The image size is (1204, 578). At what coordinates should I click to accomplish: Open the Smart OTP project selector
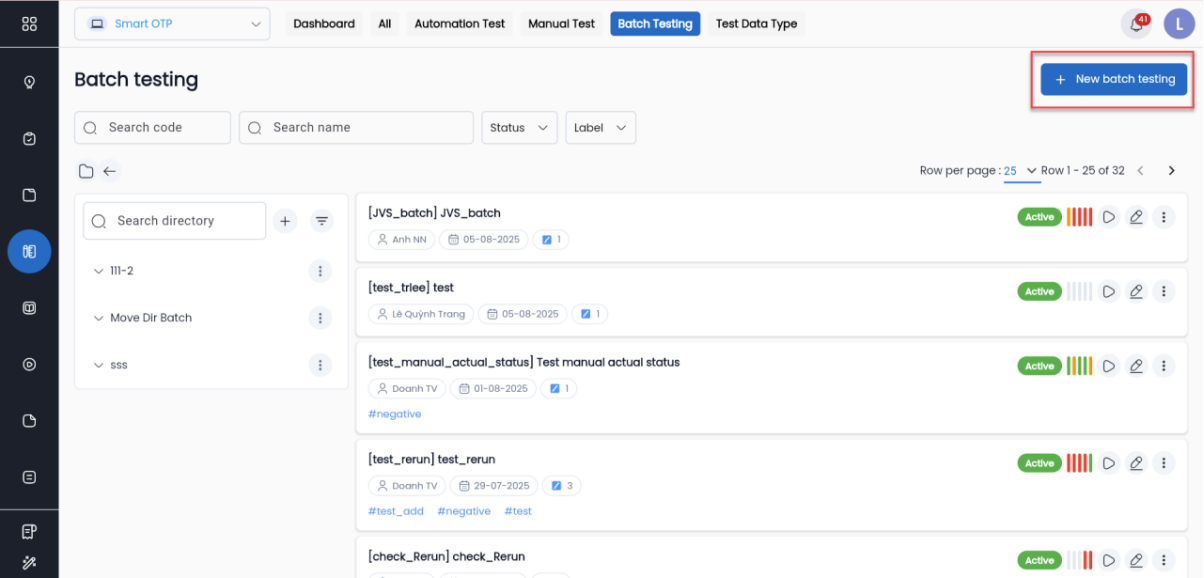coord(172,24)
